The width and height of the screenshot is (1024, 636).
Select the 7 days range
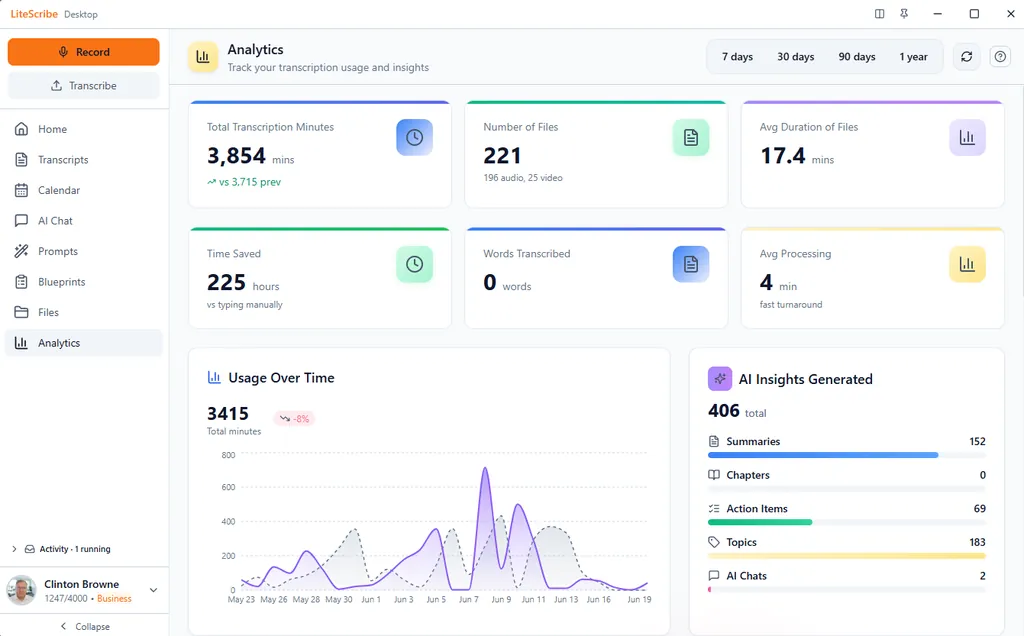pyautogui.click(x=737, y=57)
